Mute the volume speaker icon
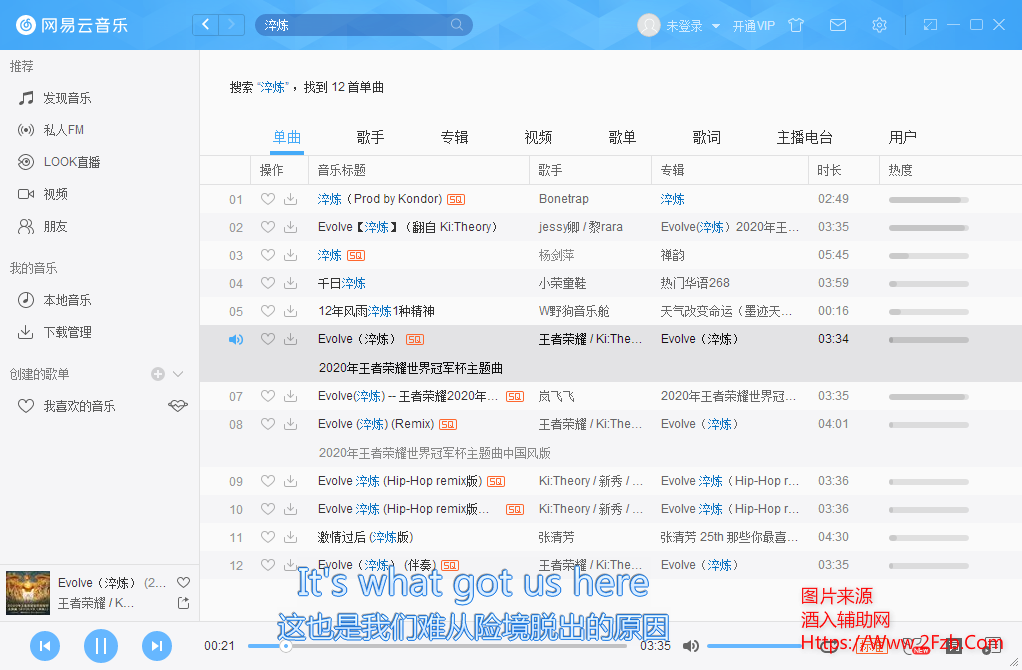 [692, 646]
